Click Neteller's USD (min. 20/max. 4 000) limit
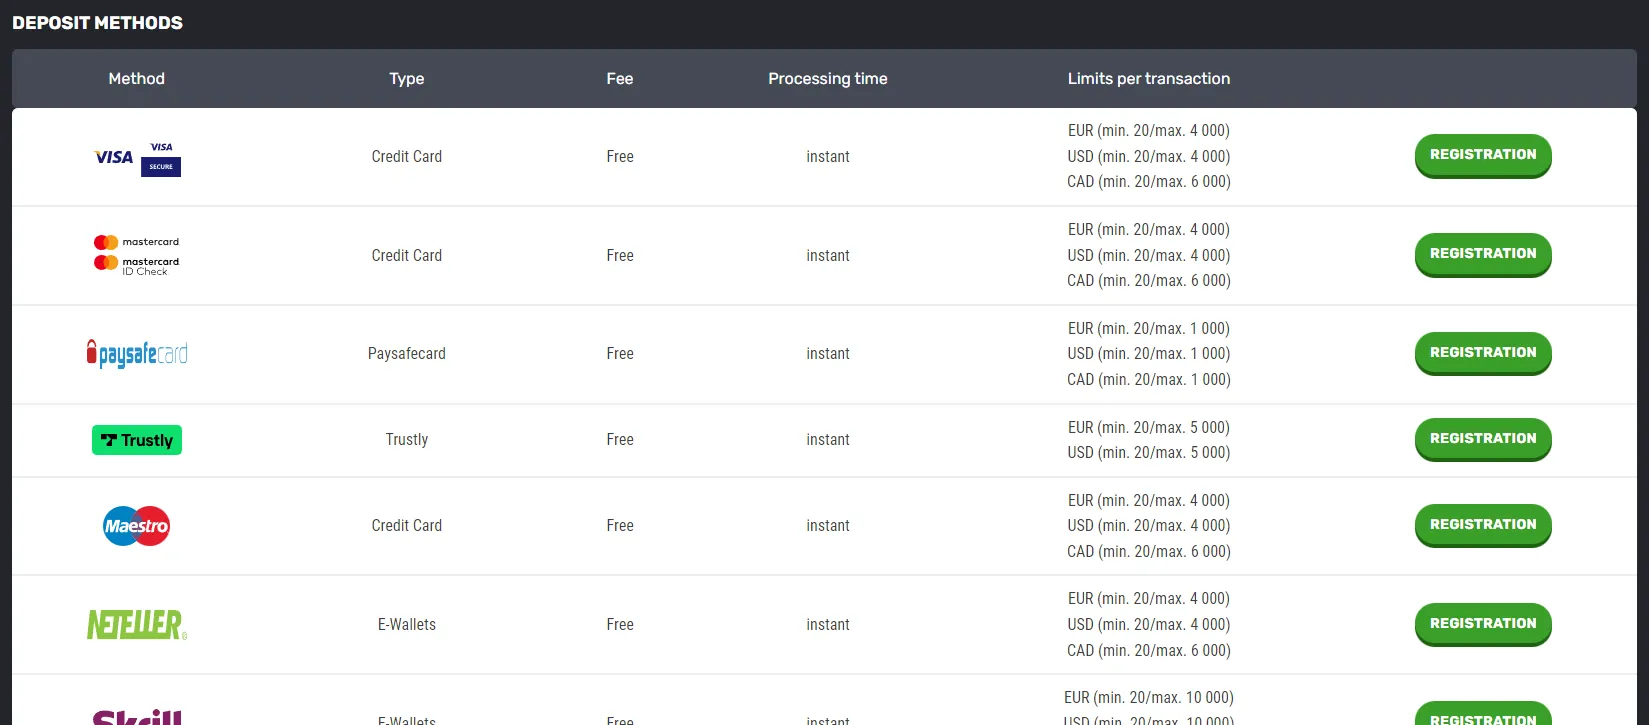This screenshot has width=1649, height=725. 1149,625
